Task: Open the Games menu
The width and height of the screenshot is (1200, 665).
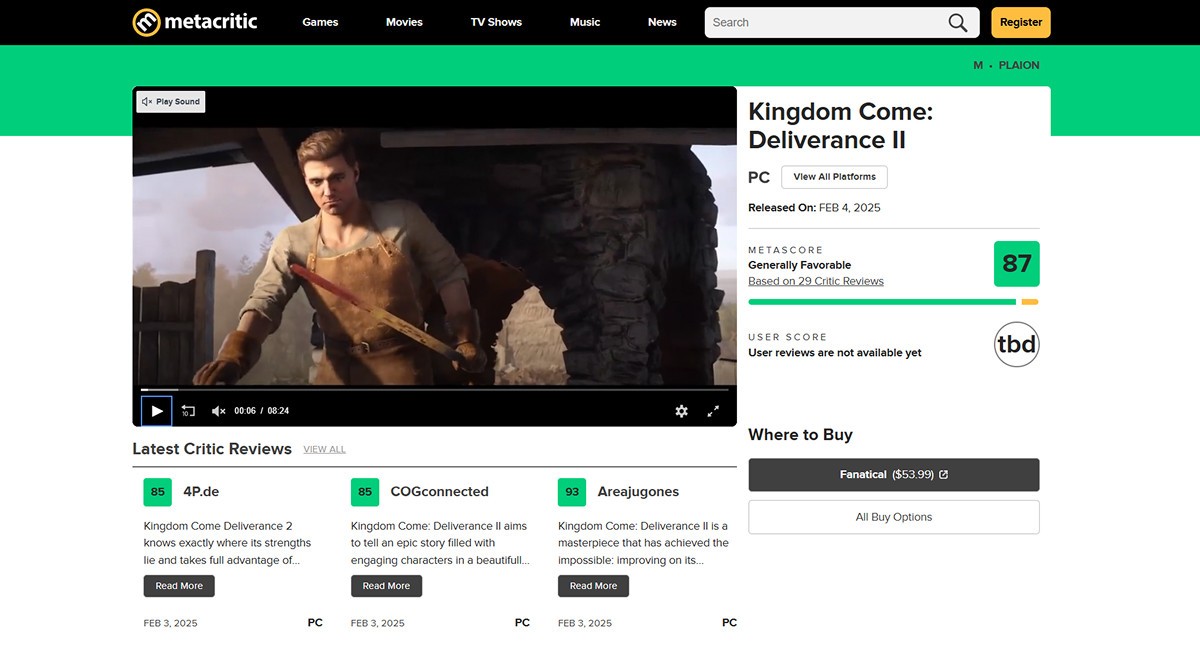Action: pyautogui.click(x=320, y=22)
